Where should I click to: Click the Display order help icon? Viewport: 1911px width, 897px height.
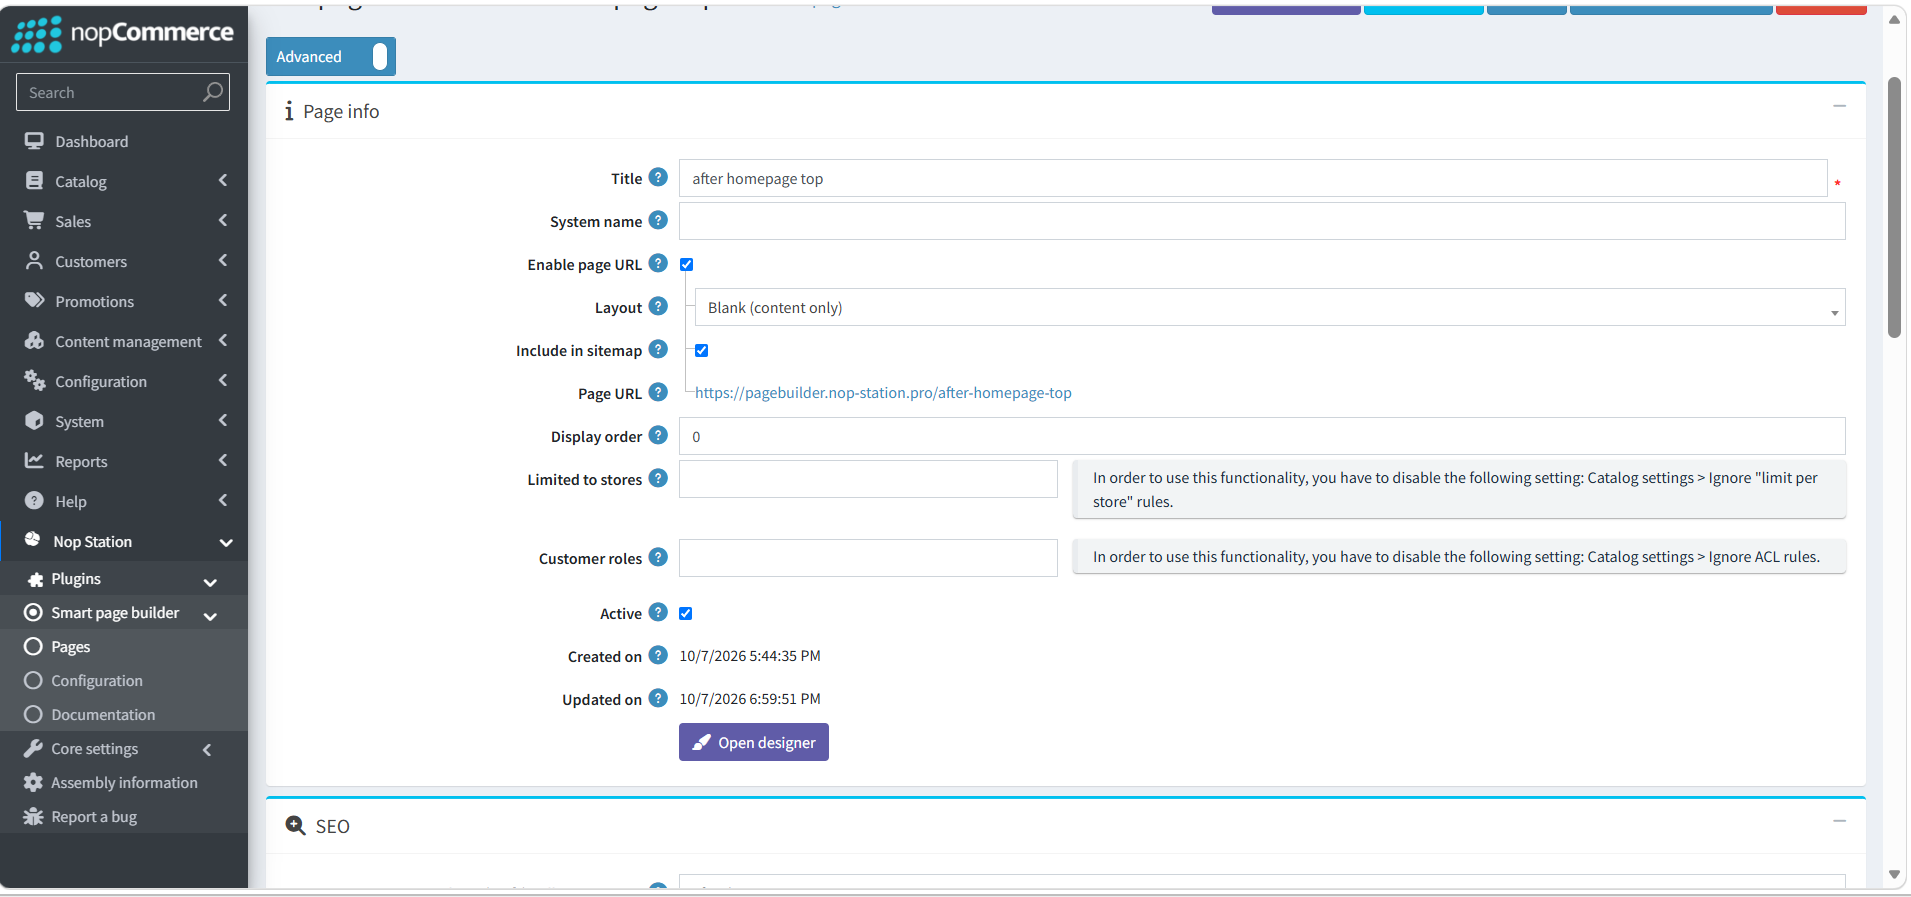(658, 435)
